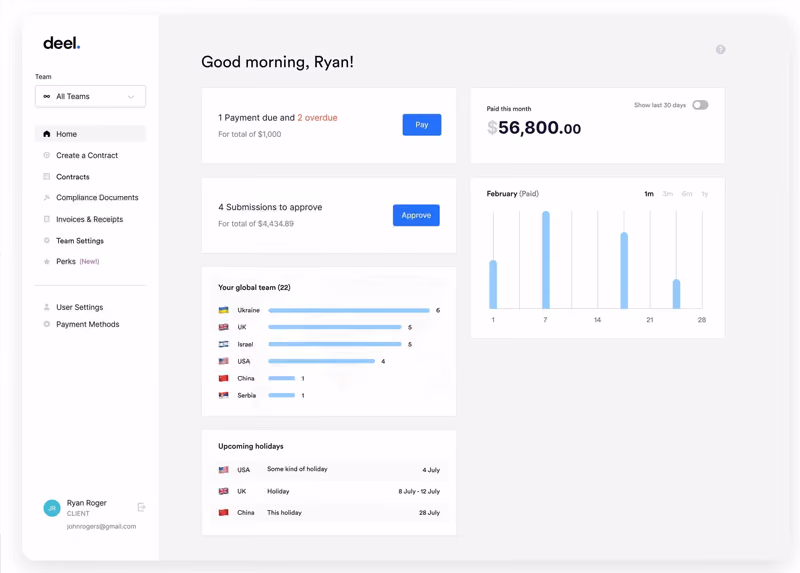Click the USA flag in Upcoming holidays
The height and width of the screenshot is (573, 800).
tap(223, 469)
